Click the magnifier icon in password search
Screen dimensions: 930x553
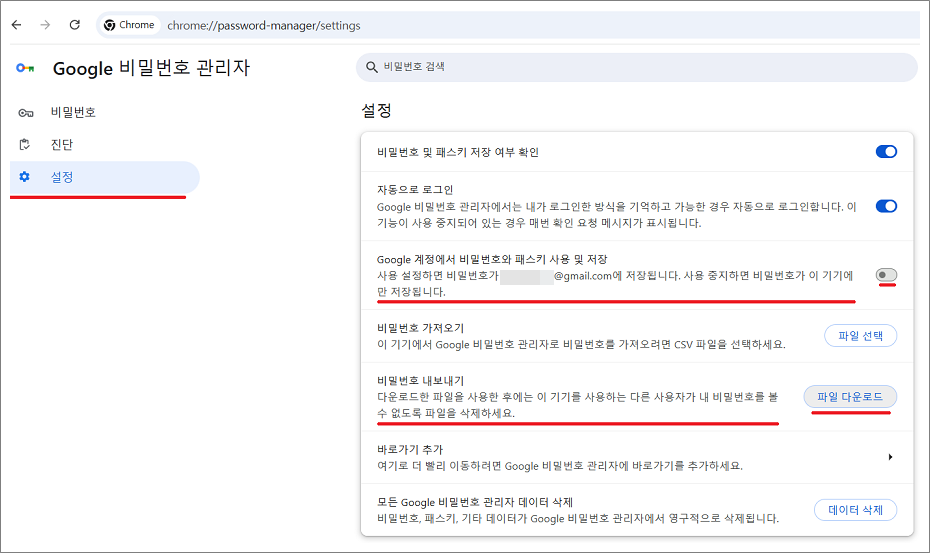(372, 67)
